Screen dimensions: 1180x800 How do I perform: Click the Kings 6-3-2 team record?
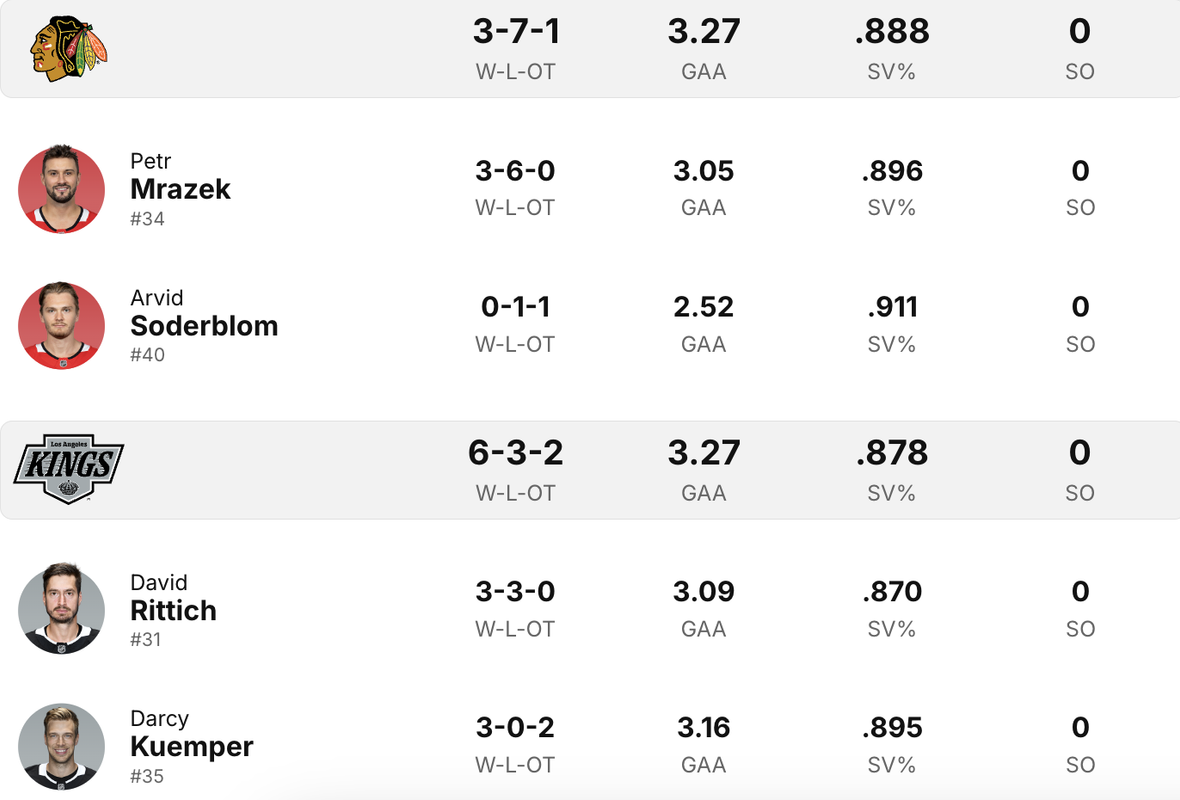click(x=515, y=453)
